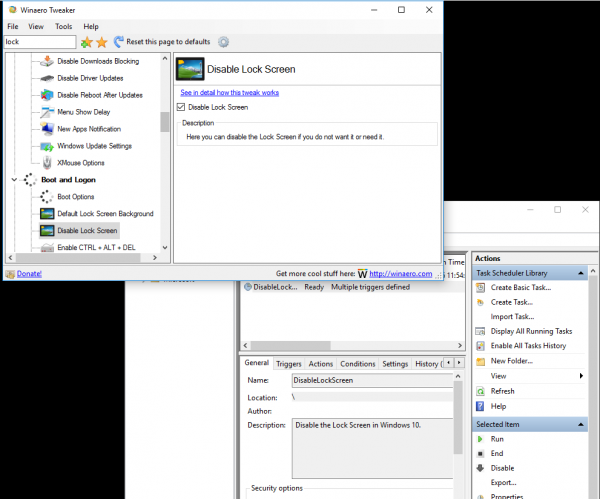Collapse the Selected Item actions section

(581, 424)
